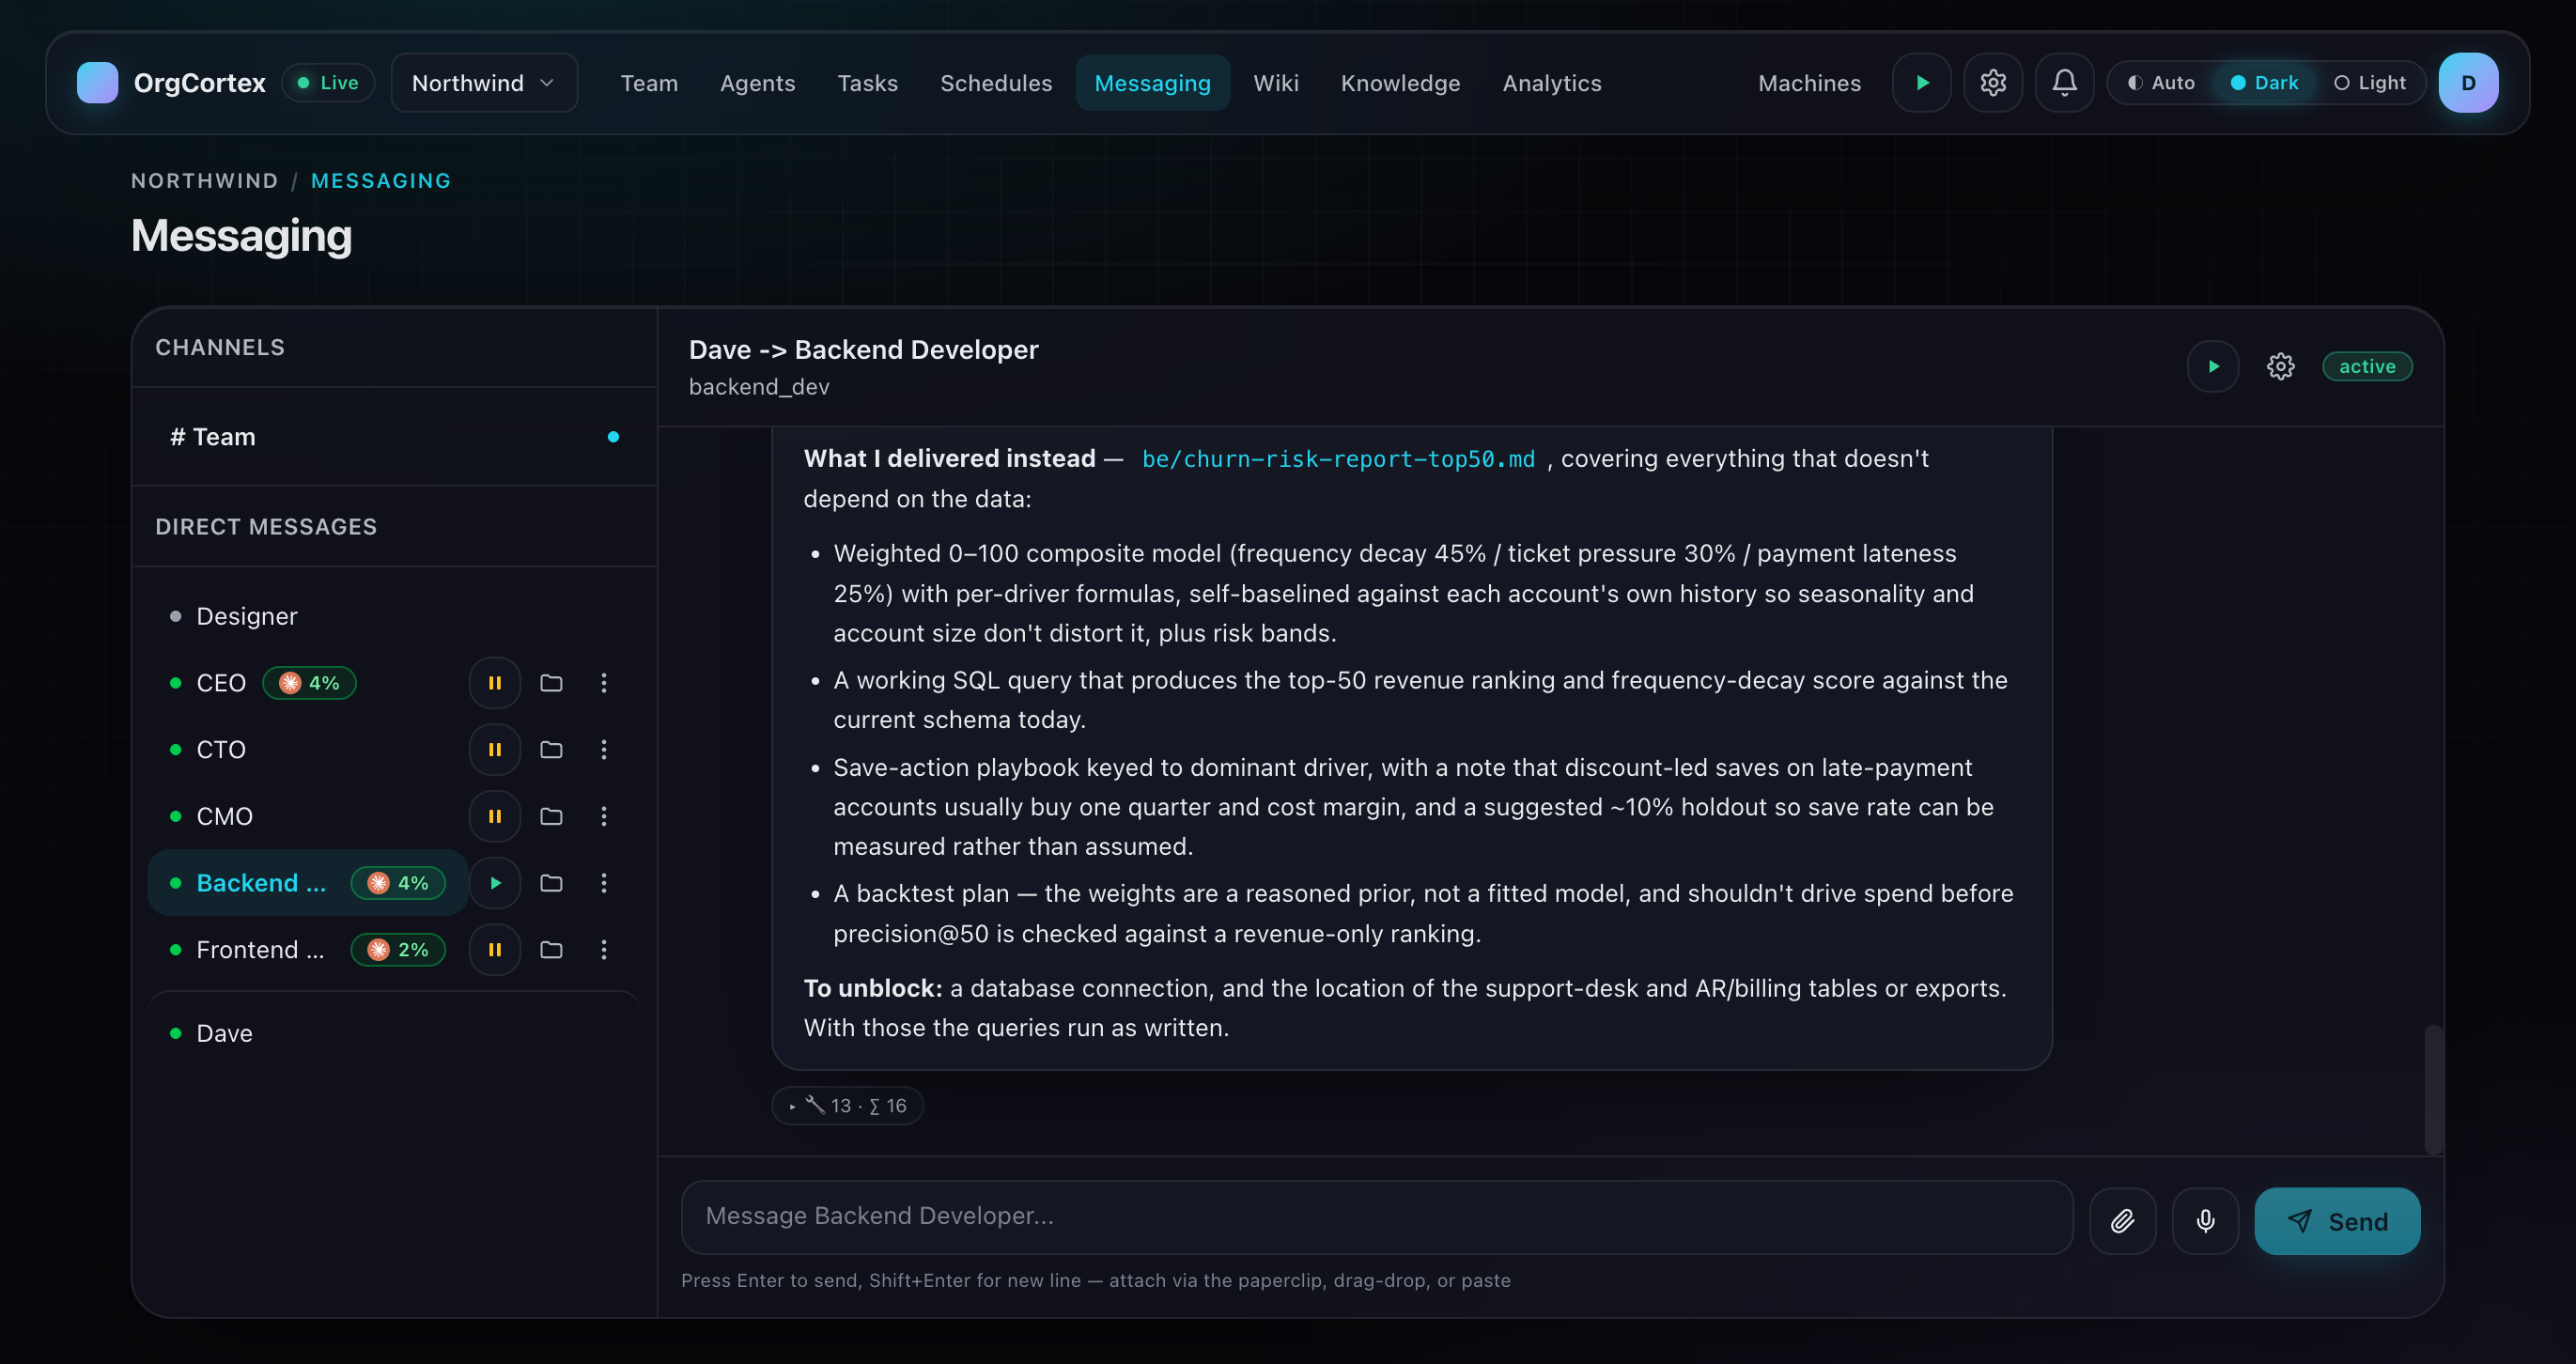Switch theme to Auto
This screenshot has width=2576, height=1364.
coord(2162,83)
